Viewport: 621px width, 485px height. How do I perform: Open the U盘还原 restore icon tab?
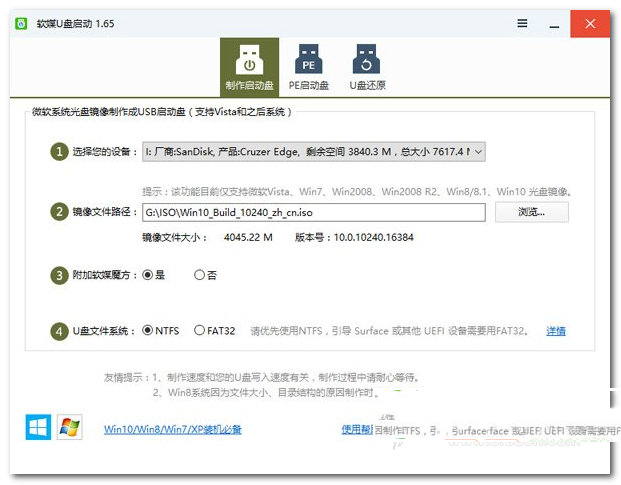[367, 66]
